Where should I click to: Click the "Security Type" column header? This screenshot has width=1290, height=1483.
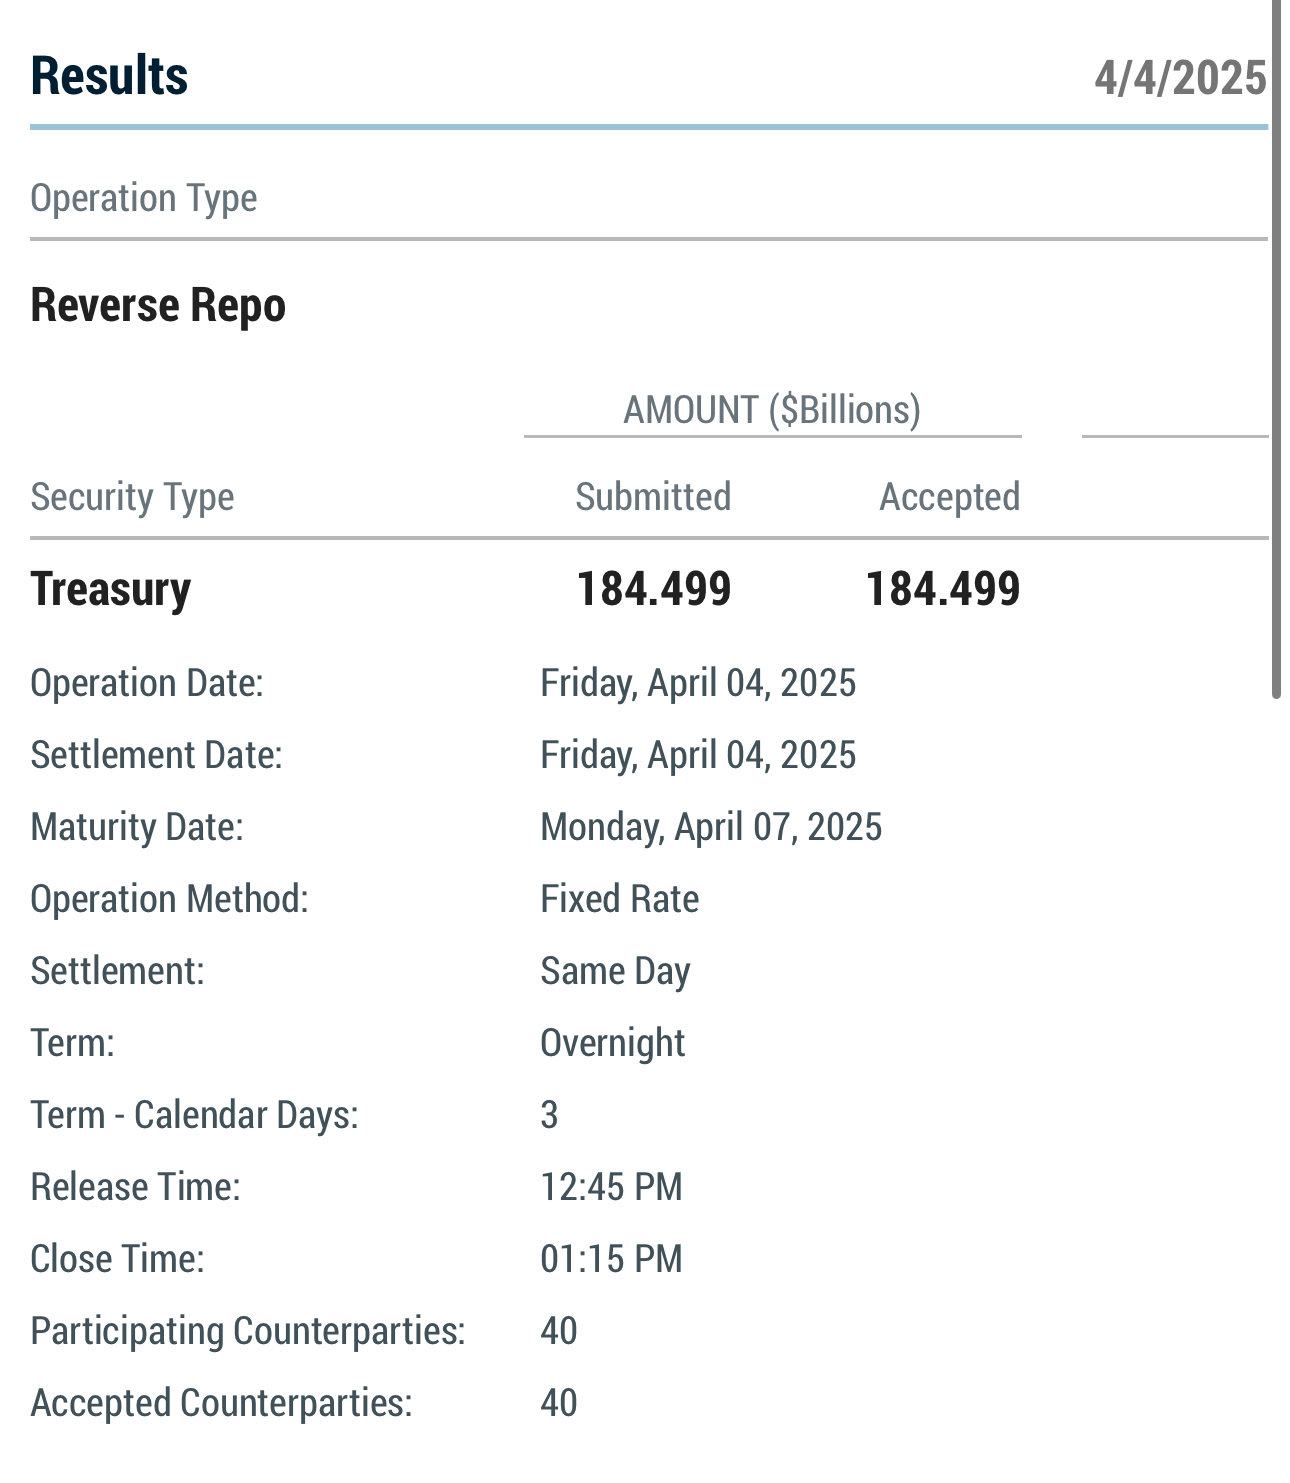tap(132, 497)
